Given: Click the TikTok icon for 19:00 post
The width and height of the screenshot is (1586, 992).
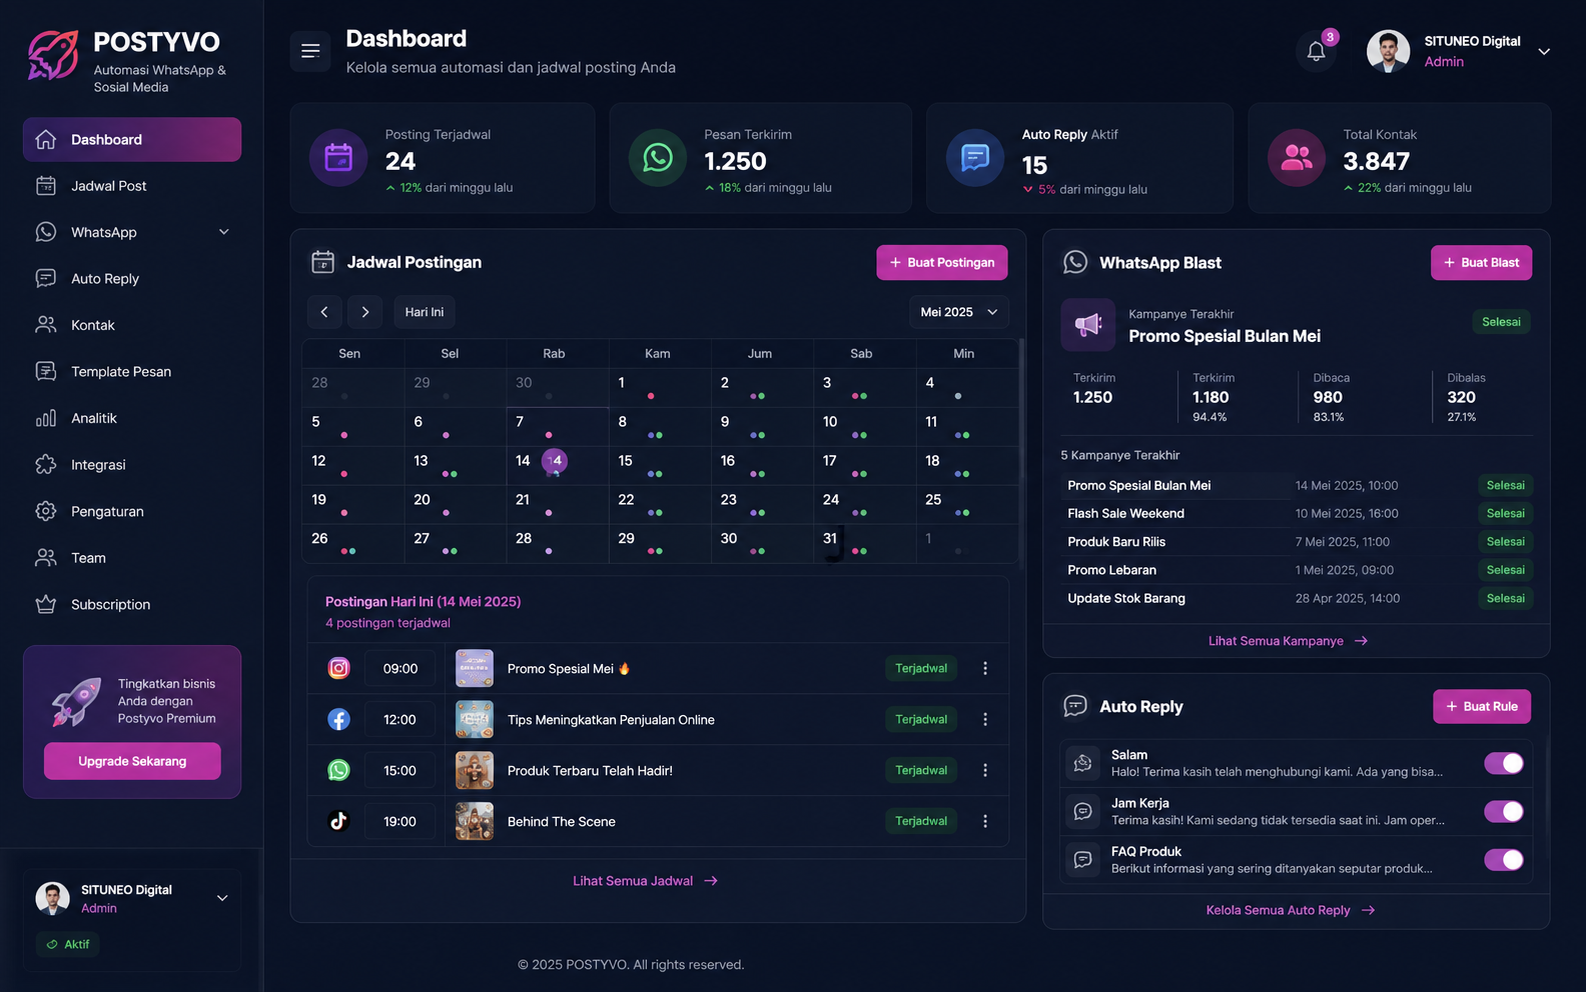Looking at the screenshot, I should click(339, 821).
